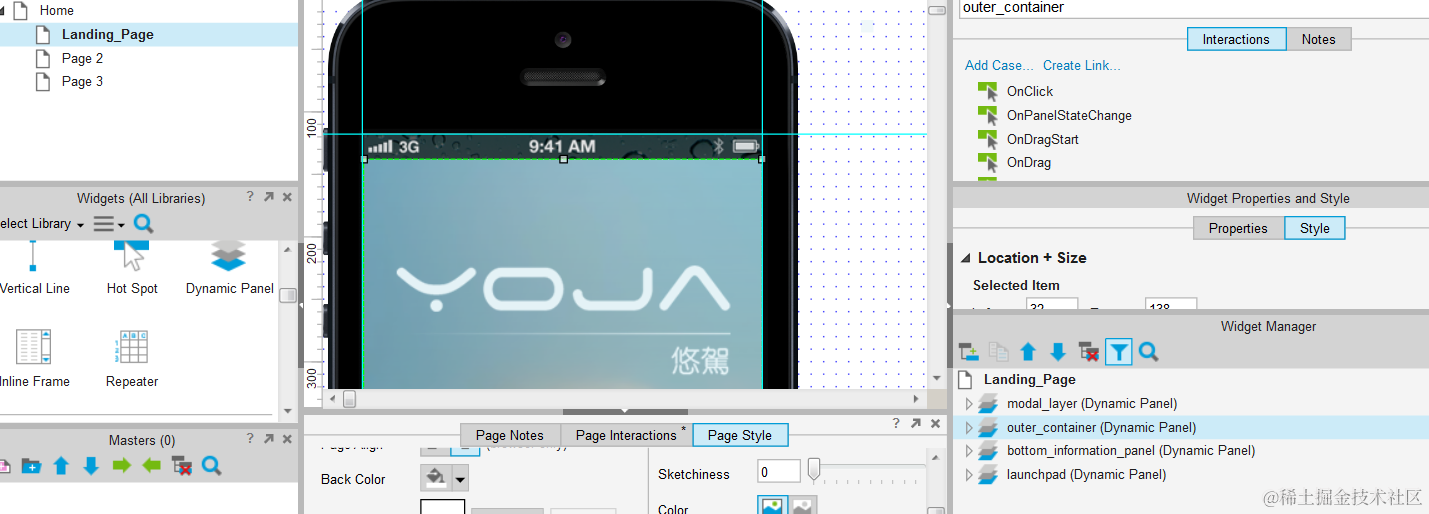The height and width of the screenshot is (514, 1429).
Task: Click the canvas horizontal scrollbar thumb
Action: coord(349,399)
